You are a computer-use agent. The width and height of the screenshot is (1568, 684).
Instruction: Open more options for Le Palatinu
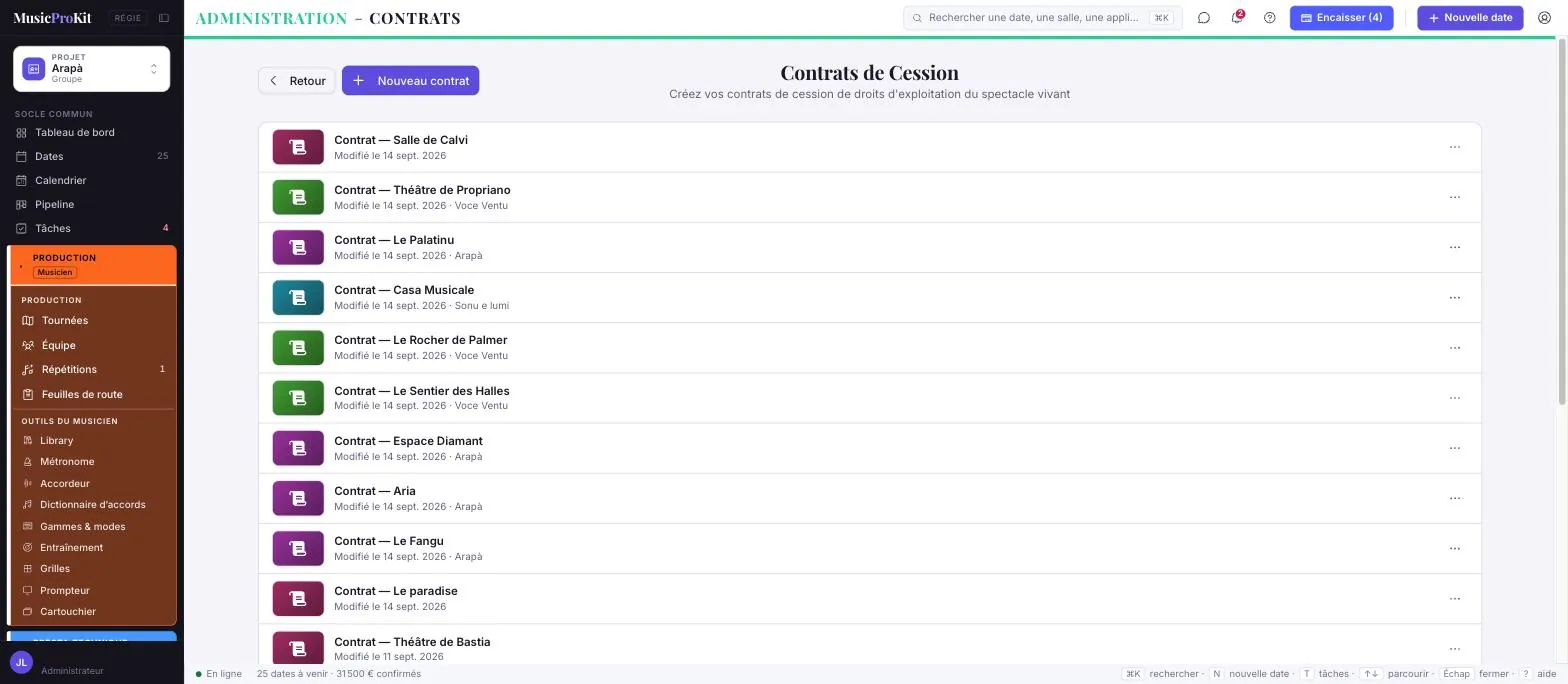[x=1455, y=247]
